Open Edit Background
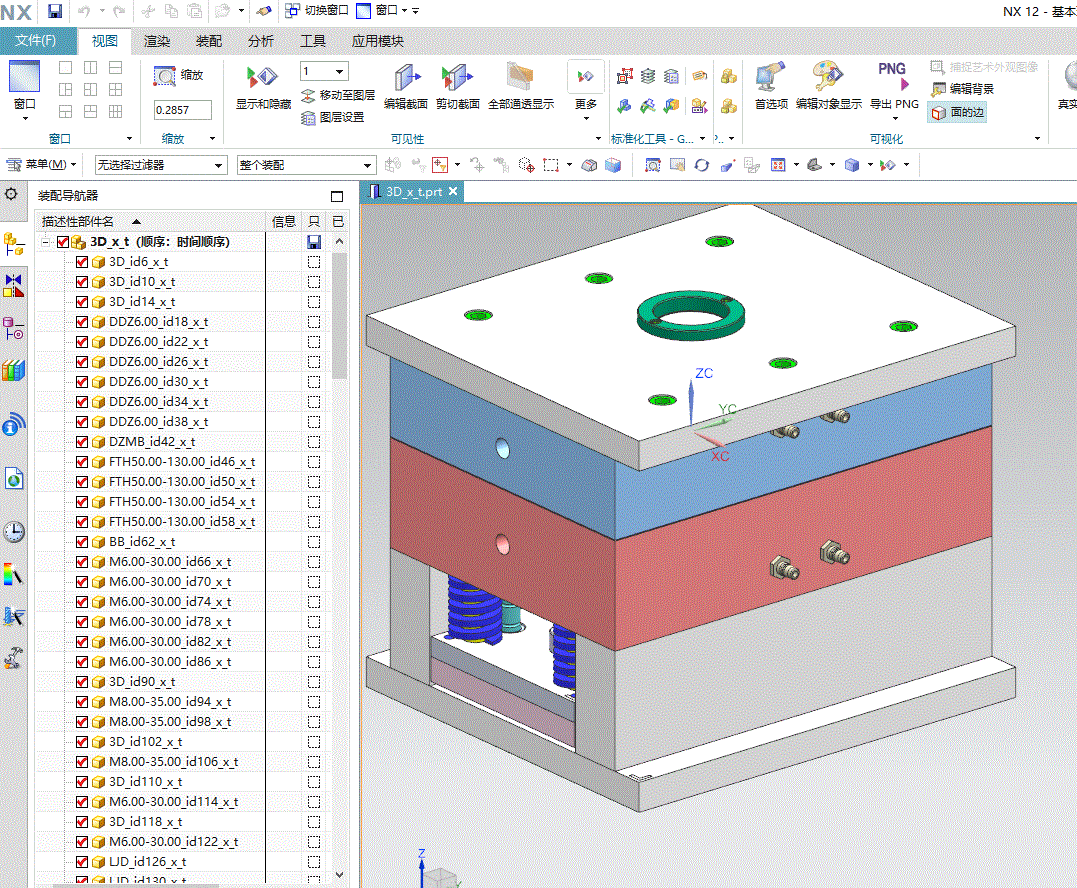 (x=962, y=89)
